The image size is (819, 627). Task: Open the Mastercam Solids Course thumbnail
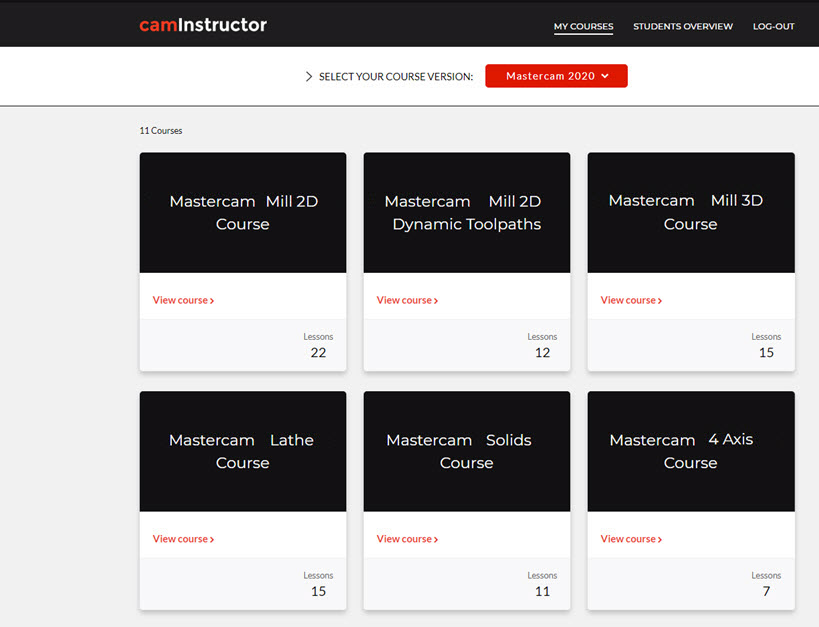467,451
